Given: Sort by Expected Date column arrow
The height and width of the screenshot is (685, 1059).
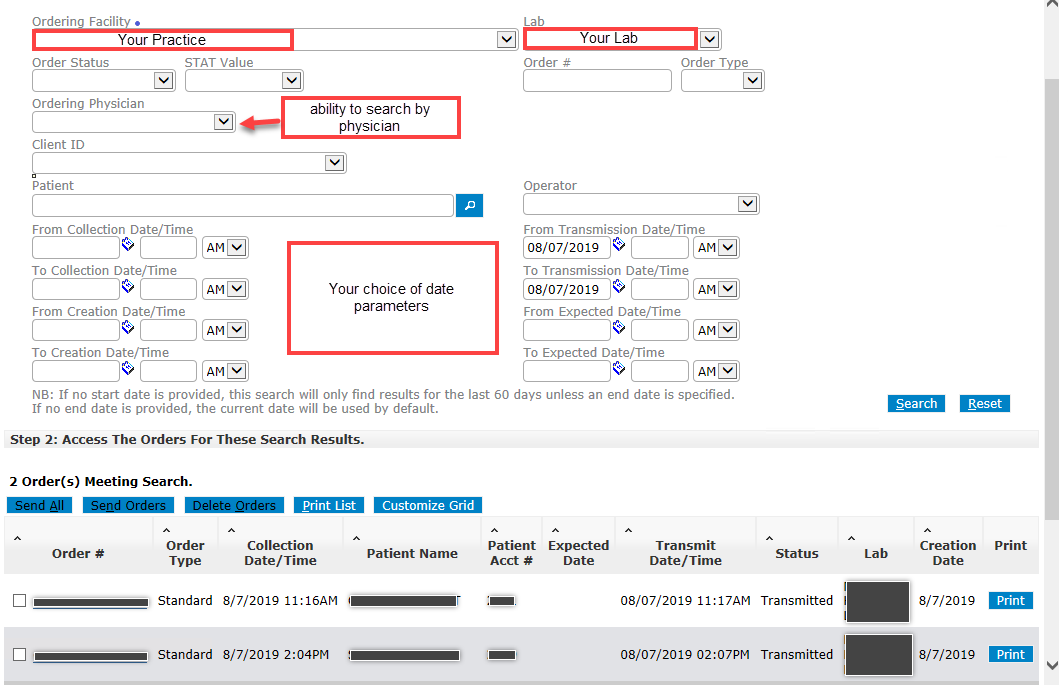Looking at the screenshot, I should tap(555, 530).
